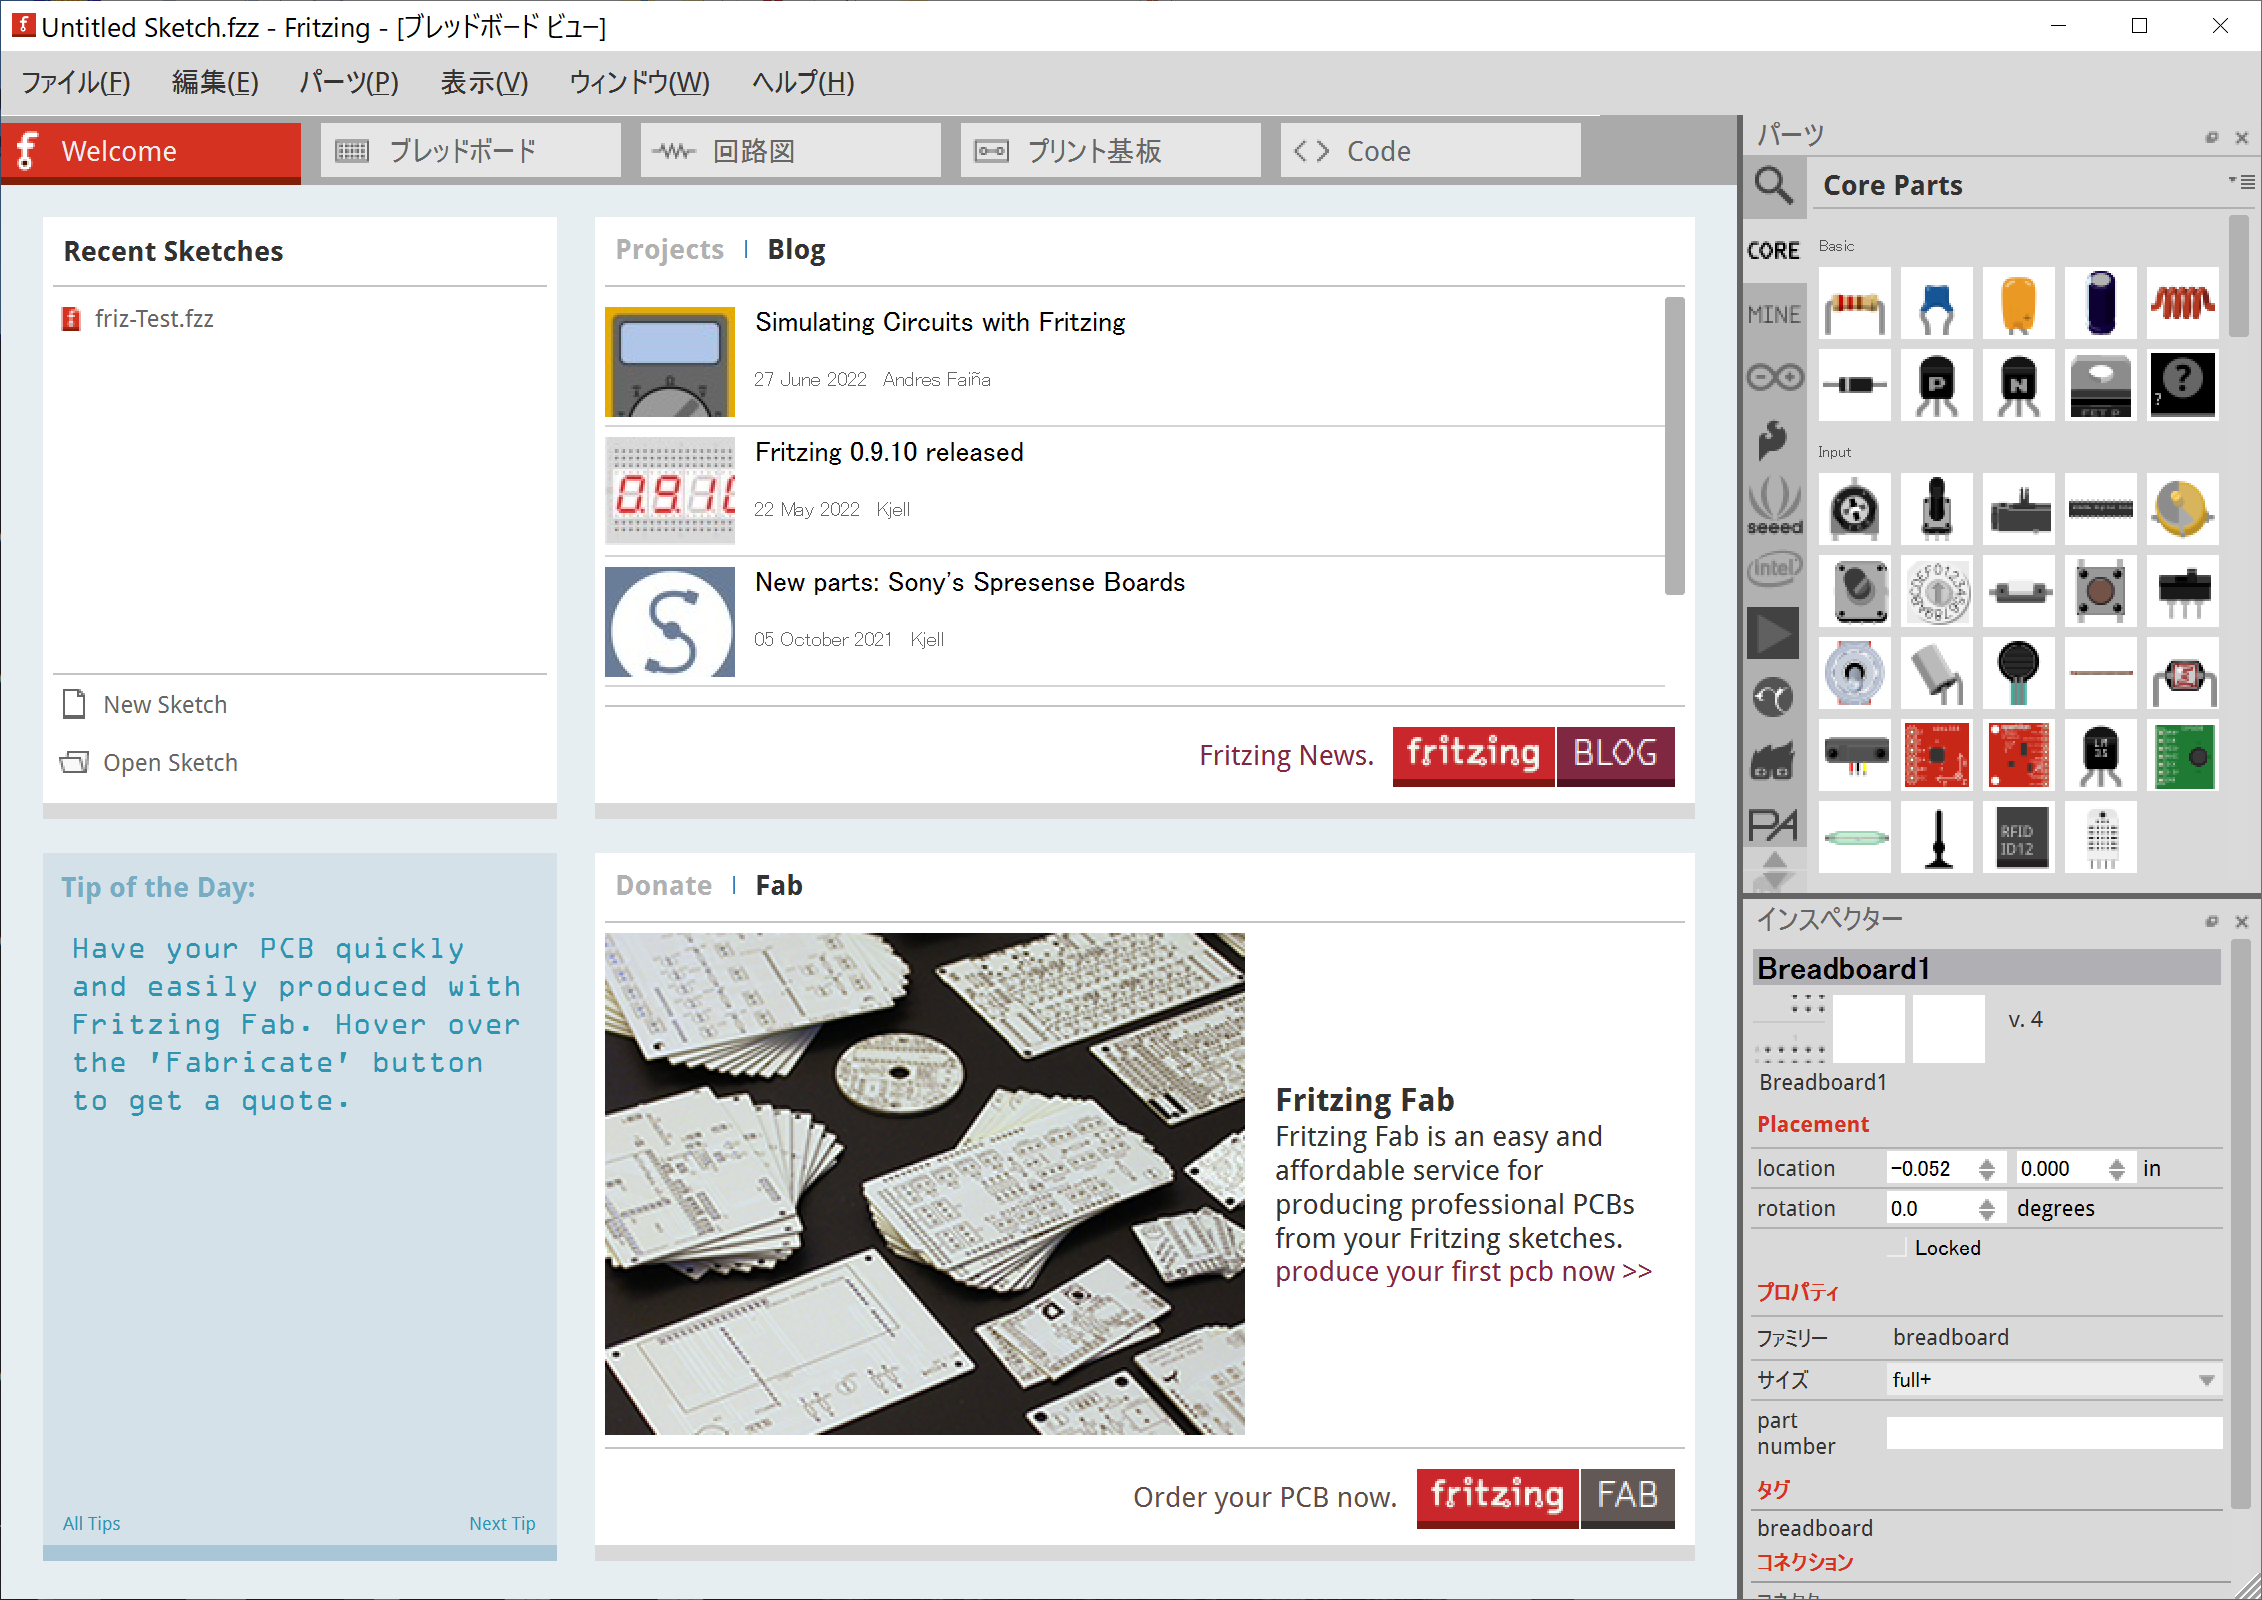Create a New Sketch
The width and height of the screenshot is (2262, 1600).
coord(145,705)
